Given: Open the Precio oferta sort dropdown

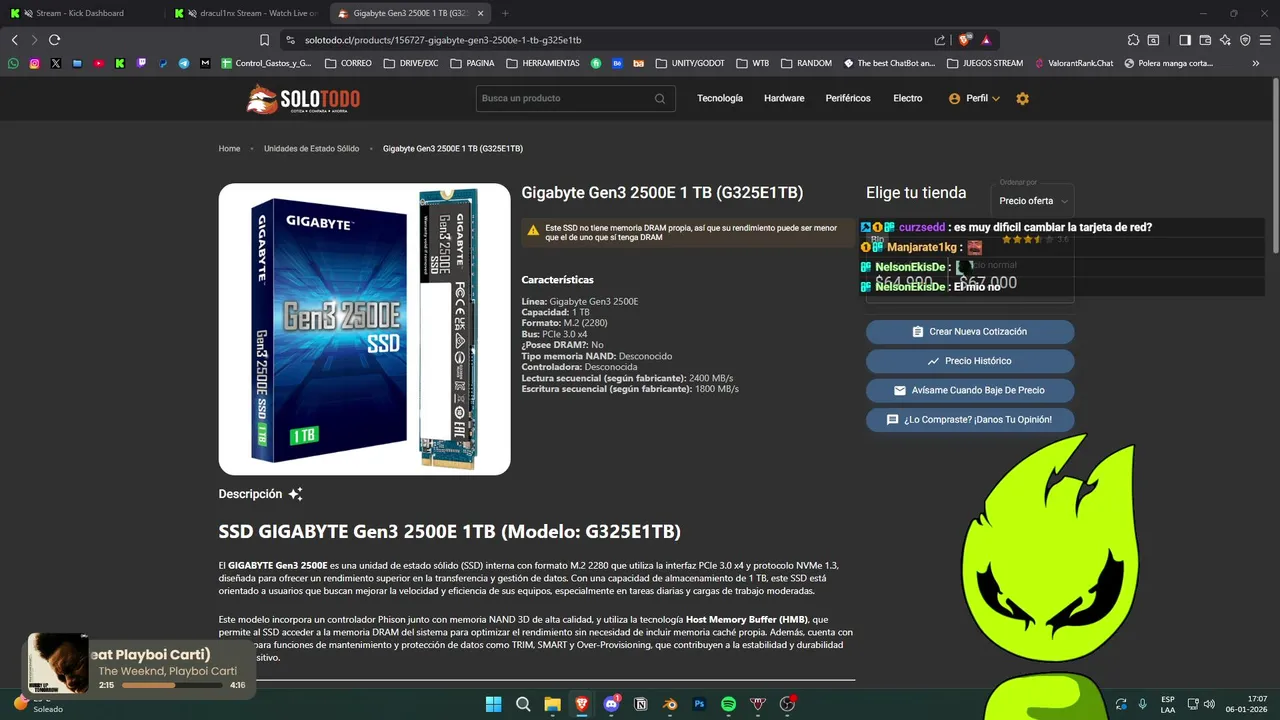Looking at the screenshot, I should pyautogui.click(x=1033, y=201).
